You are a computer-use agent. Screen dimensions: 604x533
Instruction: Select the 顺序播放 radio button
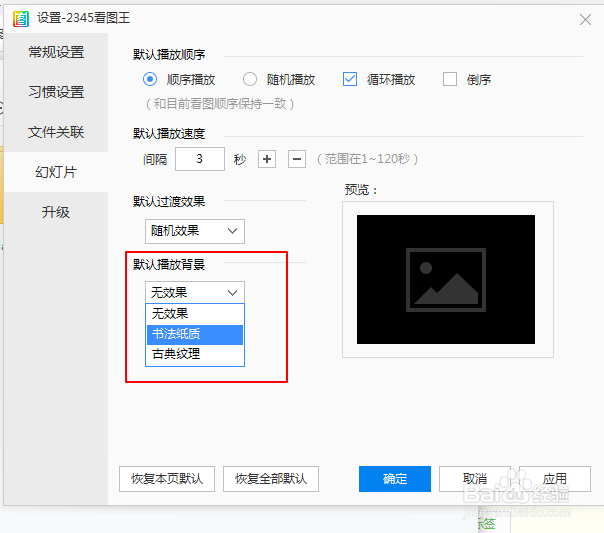pos(150,79)
